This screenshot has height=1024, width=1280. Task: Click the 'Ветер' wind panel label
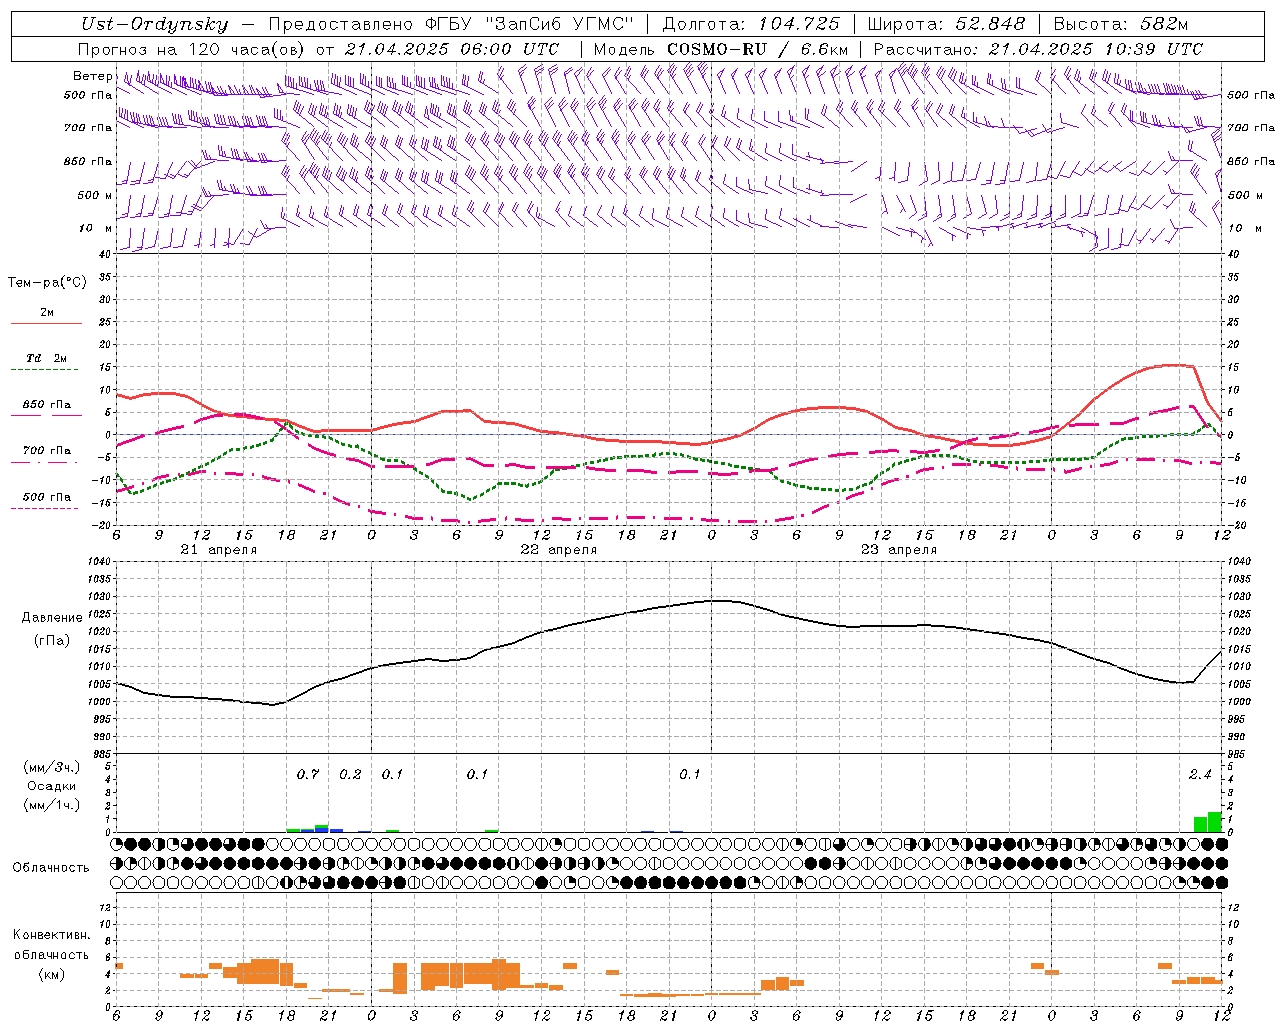coord(93,76)
